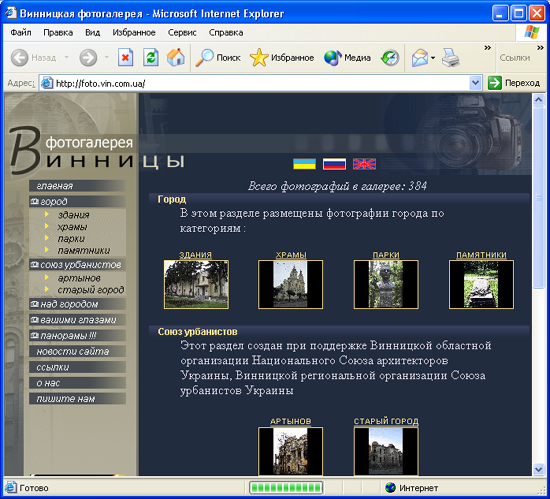Open the Храмы church thumbnail
The height and width of the screenshot is (499, 550).
290,284
